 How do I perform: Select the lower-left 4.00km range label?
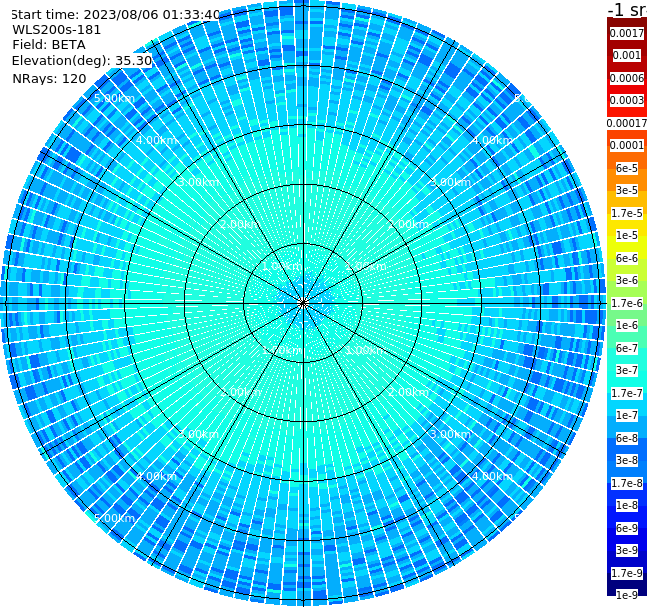pos(156,476)
